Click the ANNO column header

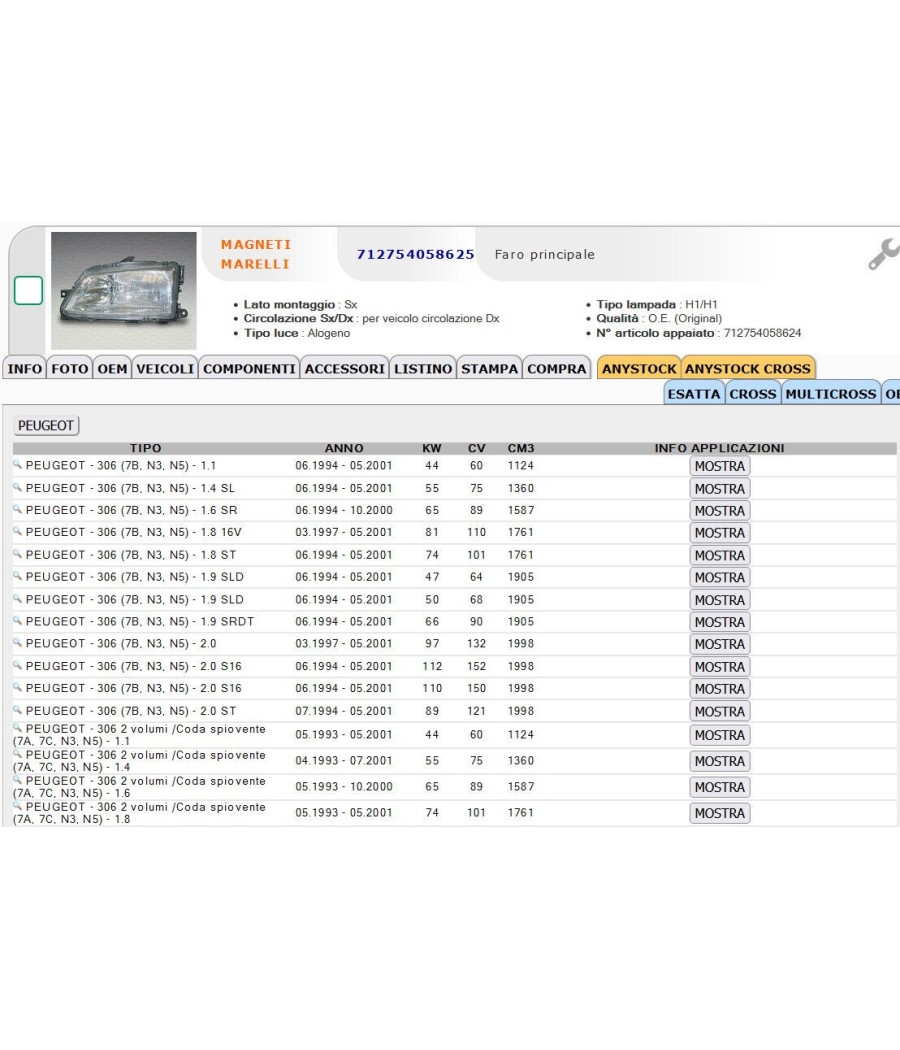[344, 448]
